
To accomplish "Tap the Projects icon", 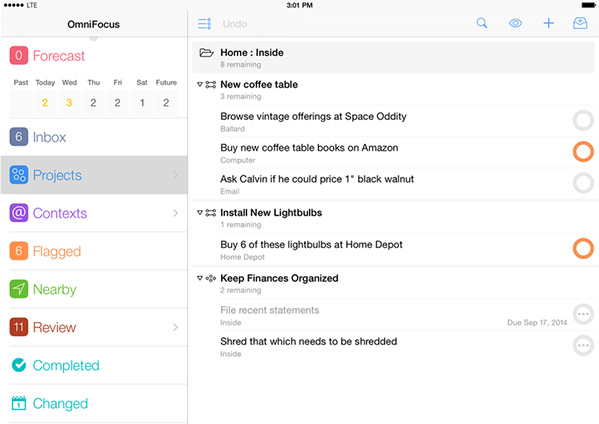I will click(19, 175).
